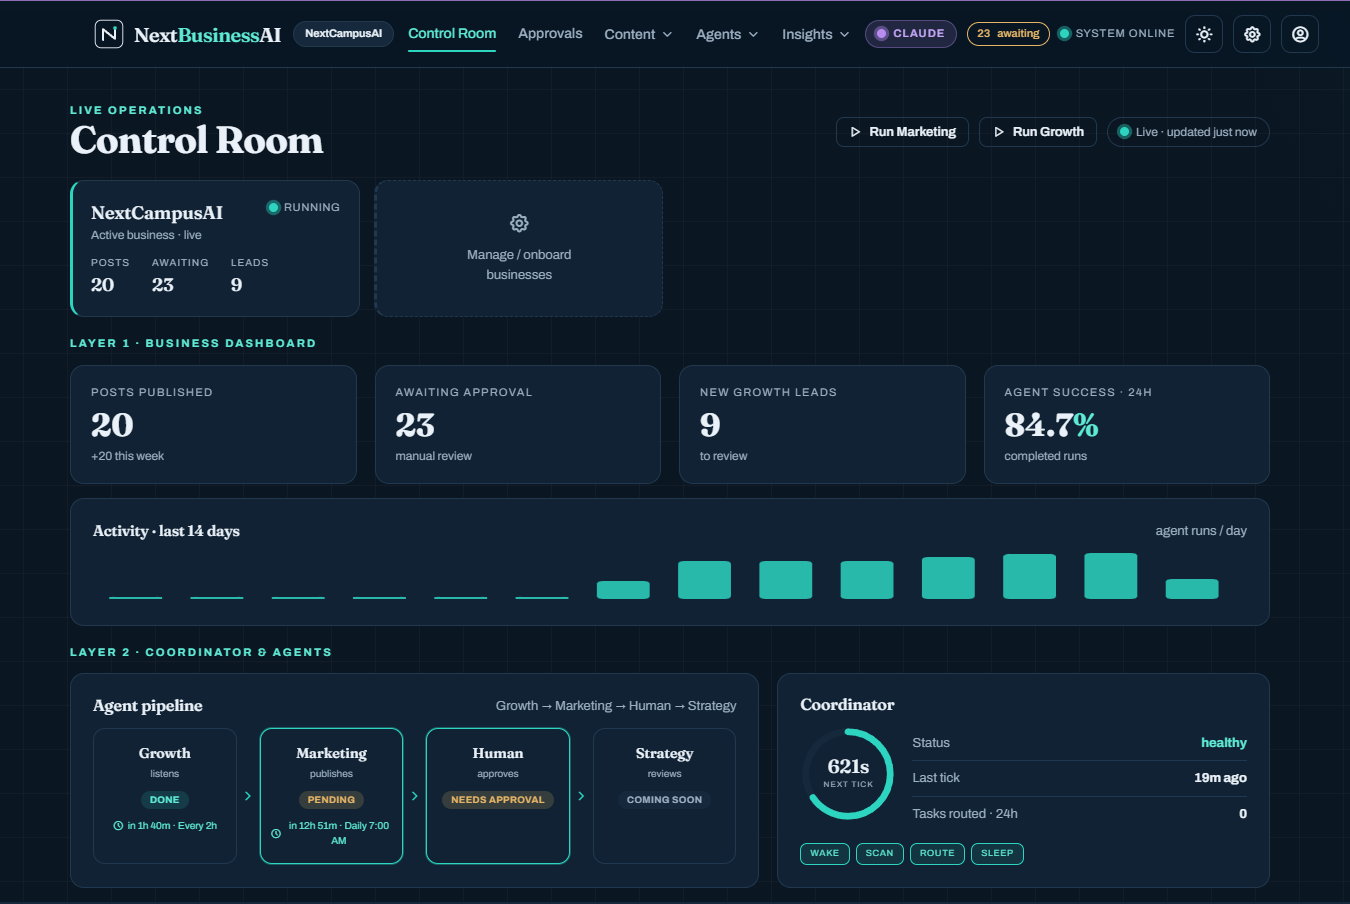Switch to the Control Room tab
Image resolution: width=1350 pixels, height=904 pixels.
coord(452,34)
